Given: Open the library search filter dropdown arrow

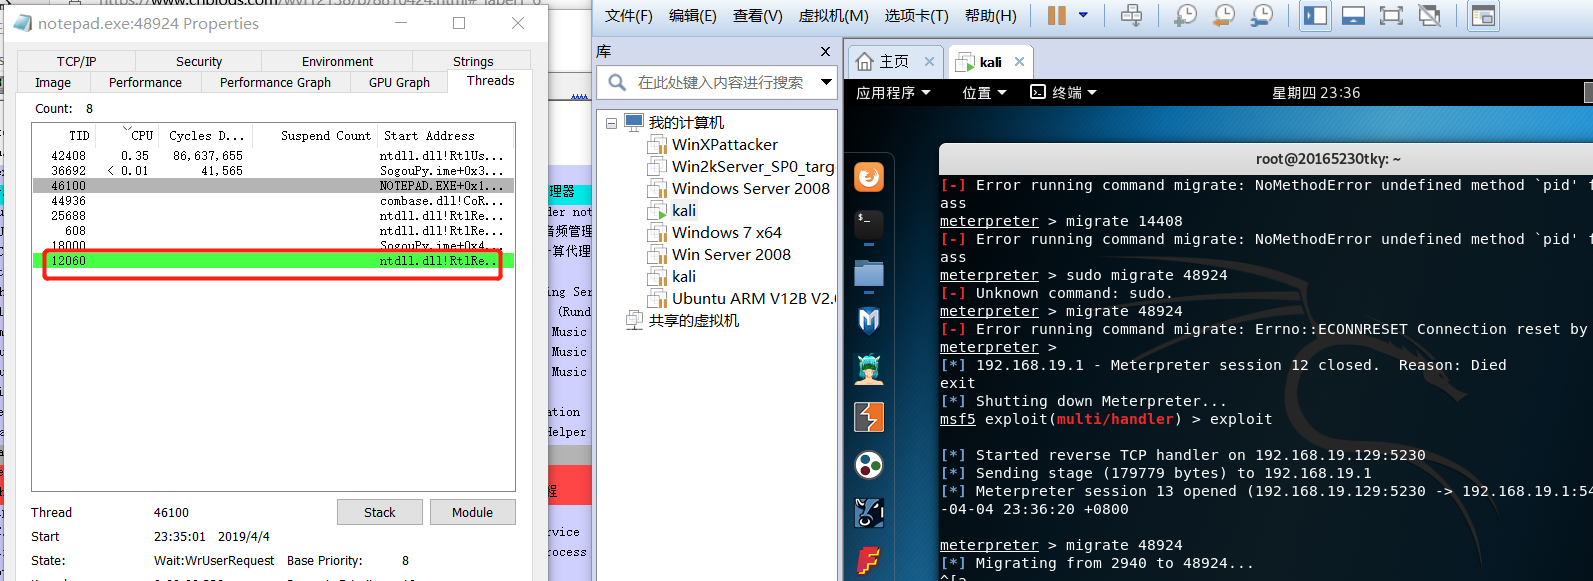Looking at the screenshot, I should click(826, 82).
